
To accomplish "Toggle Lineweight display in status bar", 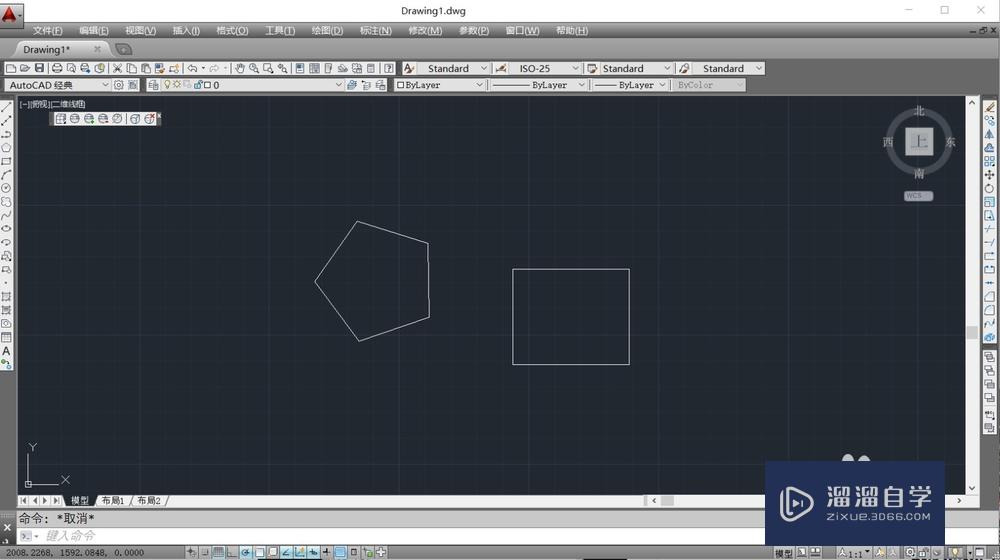I will click(x=327, y=552).
